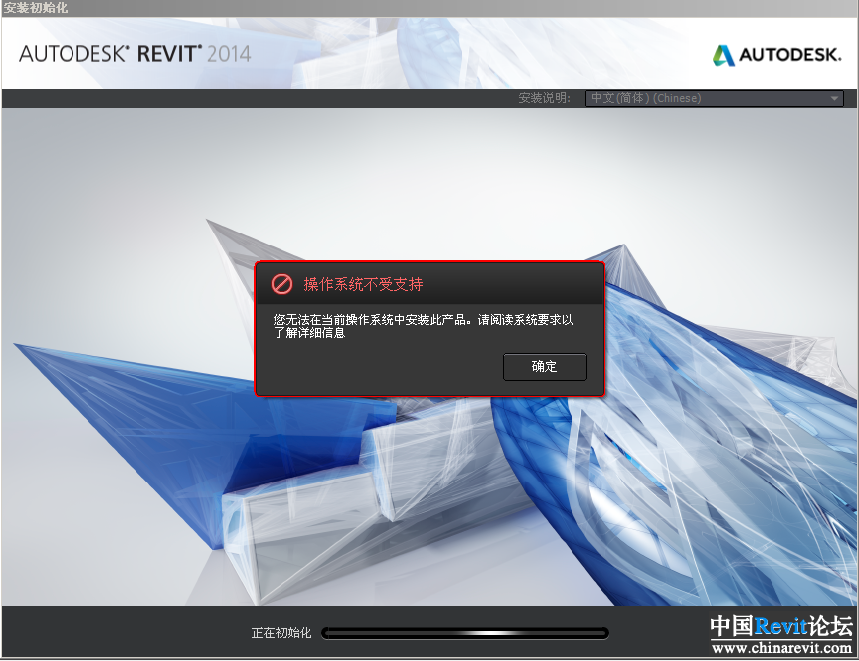
Task: Click the dropdown arrow beside 中文(简体)
Action: pos(834,99)
